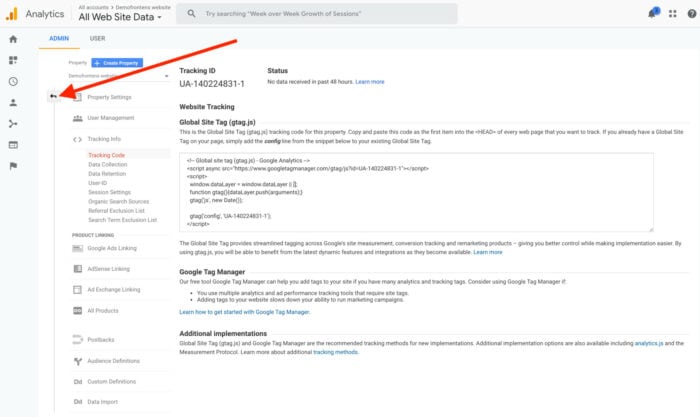Select Search Term Exclusion List item
The height and width of the screenshot is (417, 700).
[x=123, y=220]
